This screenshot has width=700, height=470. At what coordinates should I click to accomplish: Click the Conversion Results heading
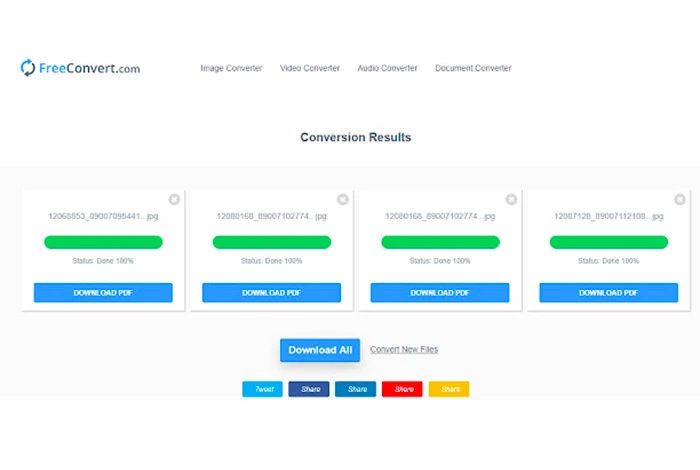(x=355, y=137)
